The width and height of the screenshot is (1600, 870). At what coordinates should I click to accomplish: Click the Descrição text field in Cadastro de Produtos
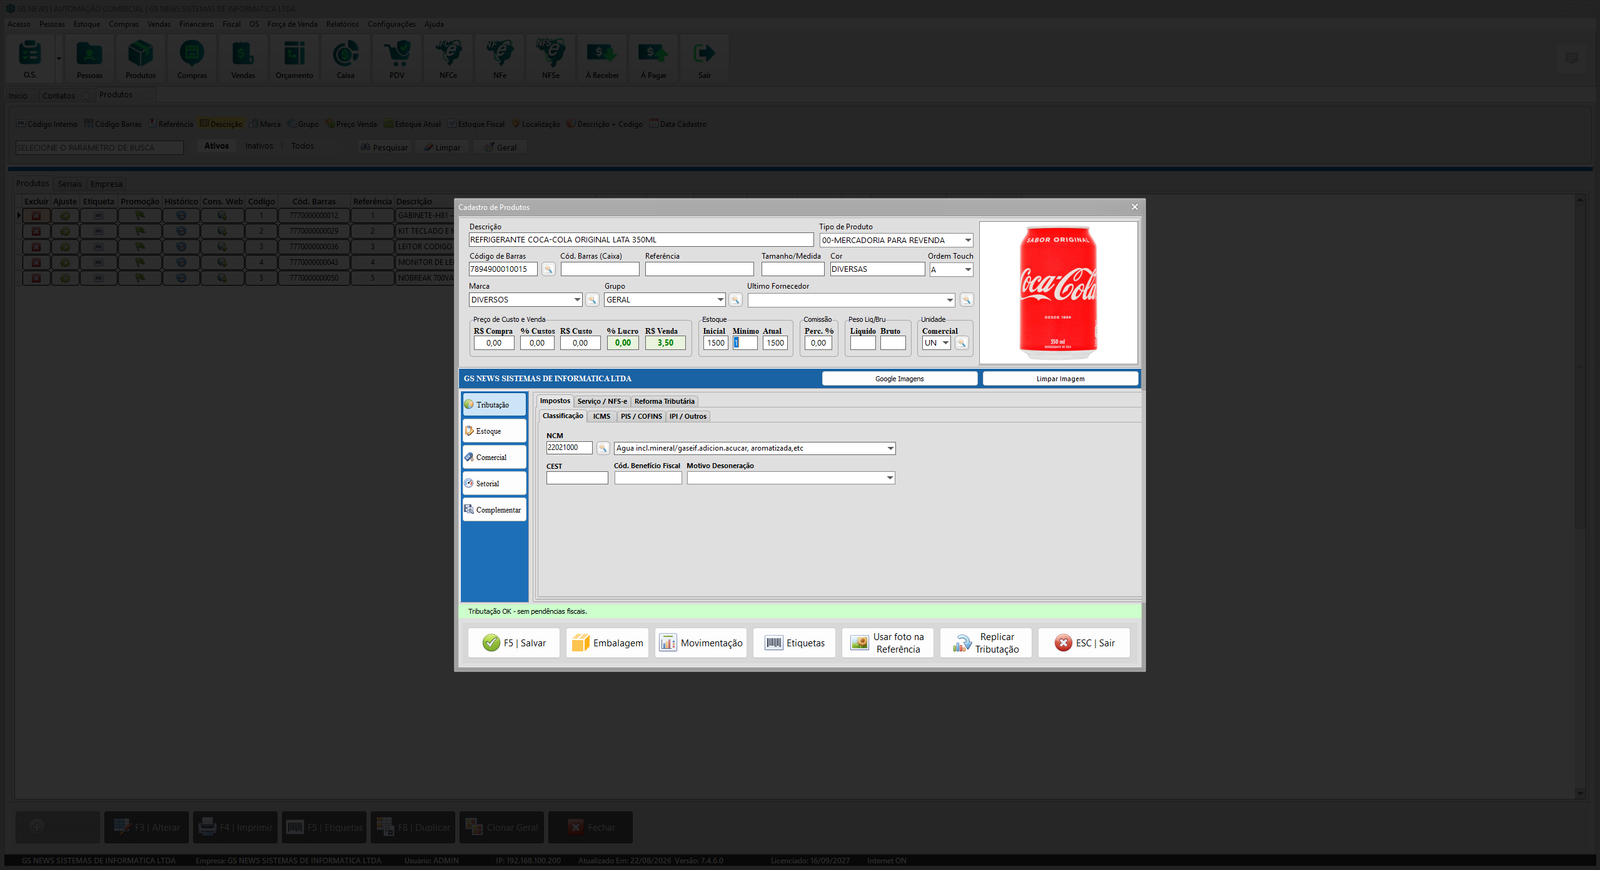(641, 240)
